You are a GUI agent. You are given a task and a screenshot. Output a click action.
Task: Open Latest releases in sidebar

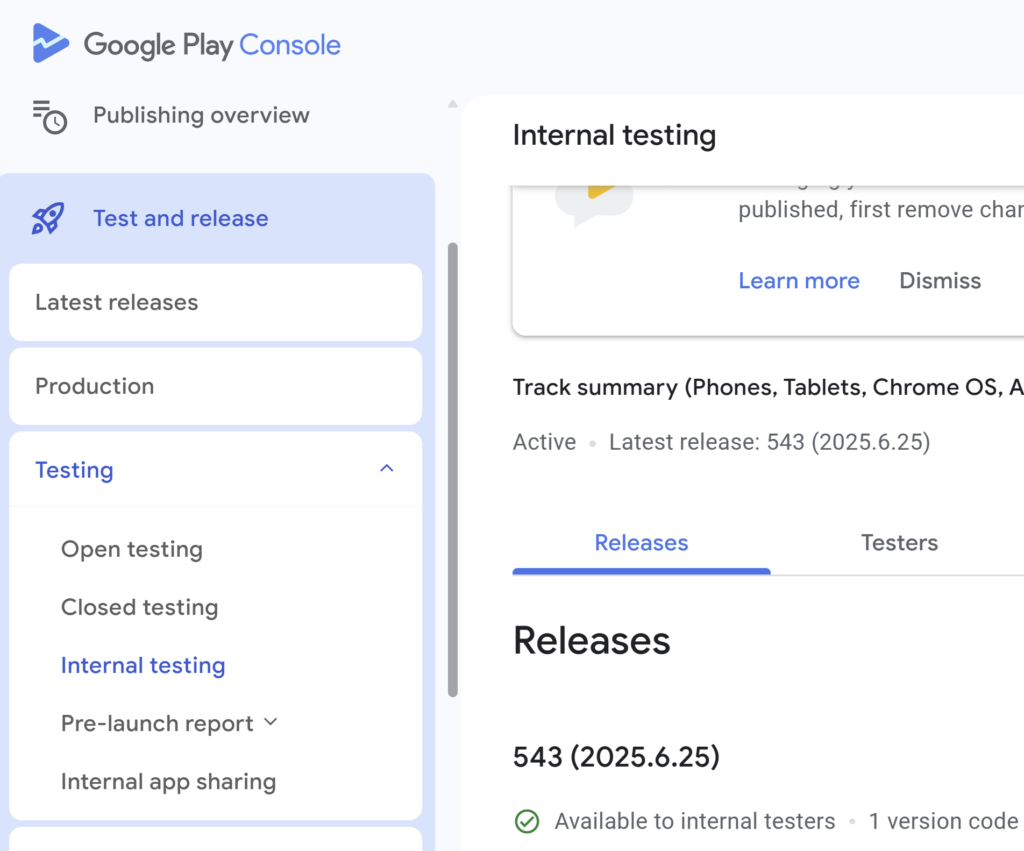pos(116,302)
